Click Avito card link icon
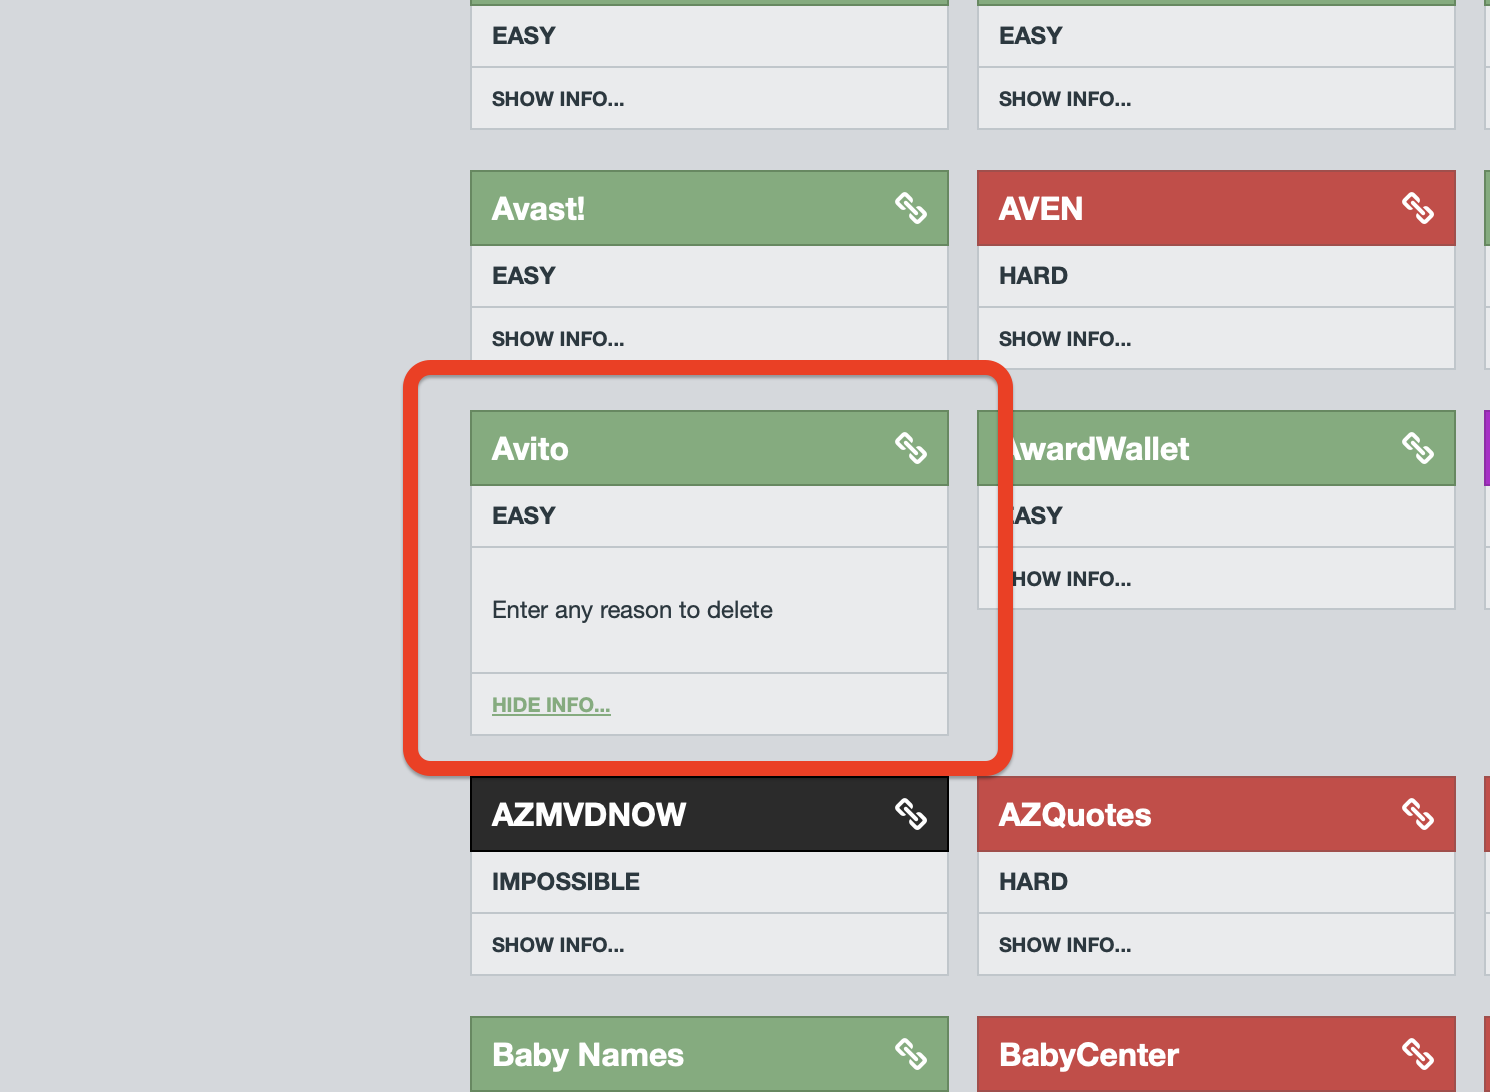 [x=910, y=448]
